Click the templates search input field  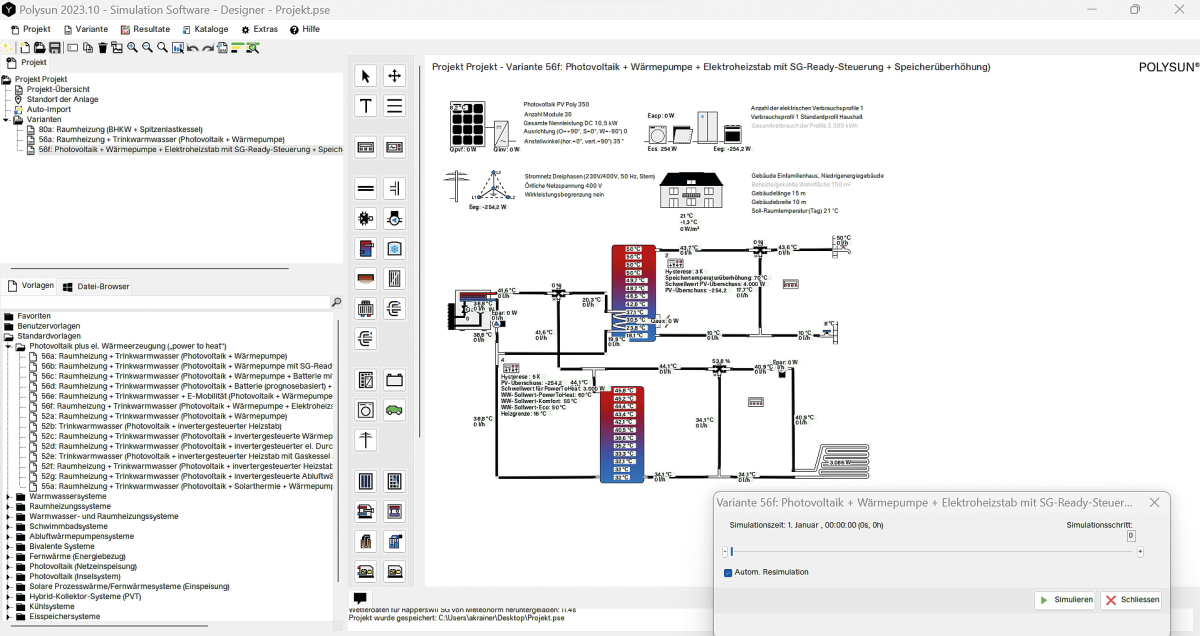tap(165, 302)
